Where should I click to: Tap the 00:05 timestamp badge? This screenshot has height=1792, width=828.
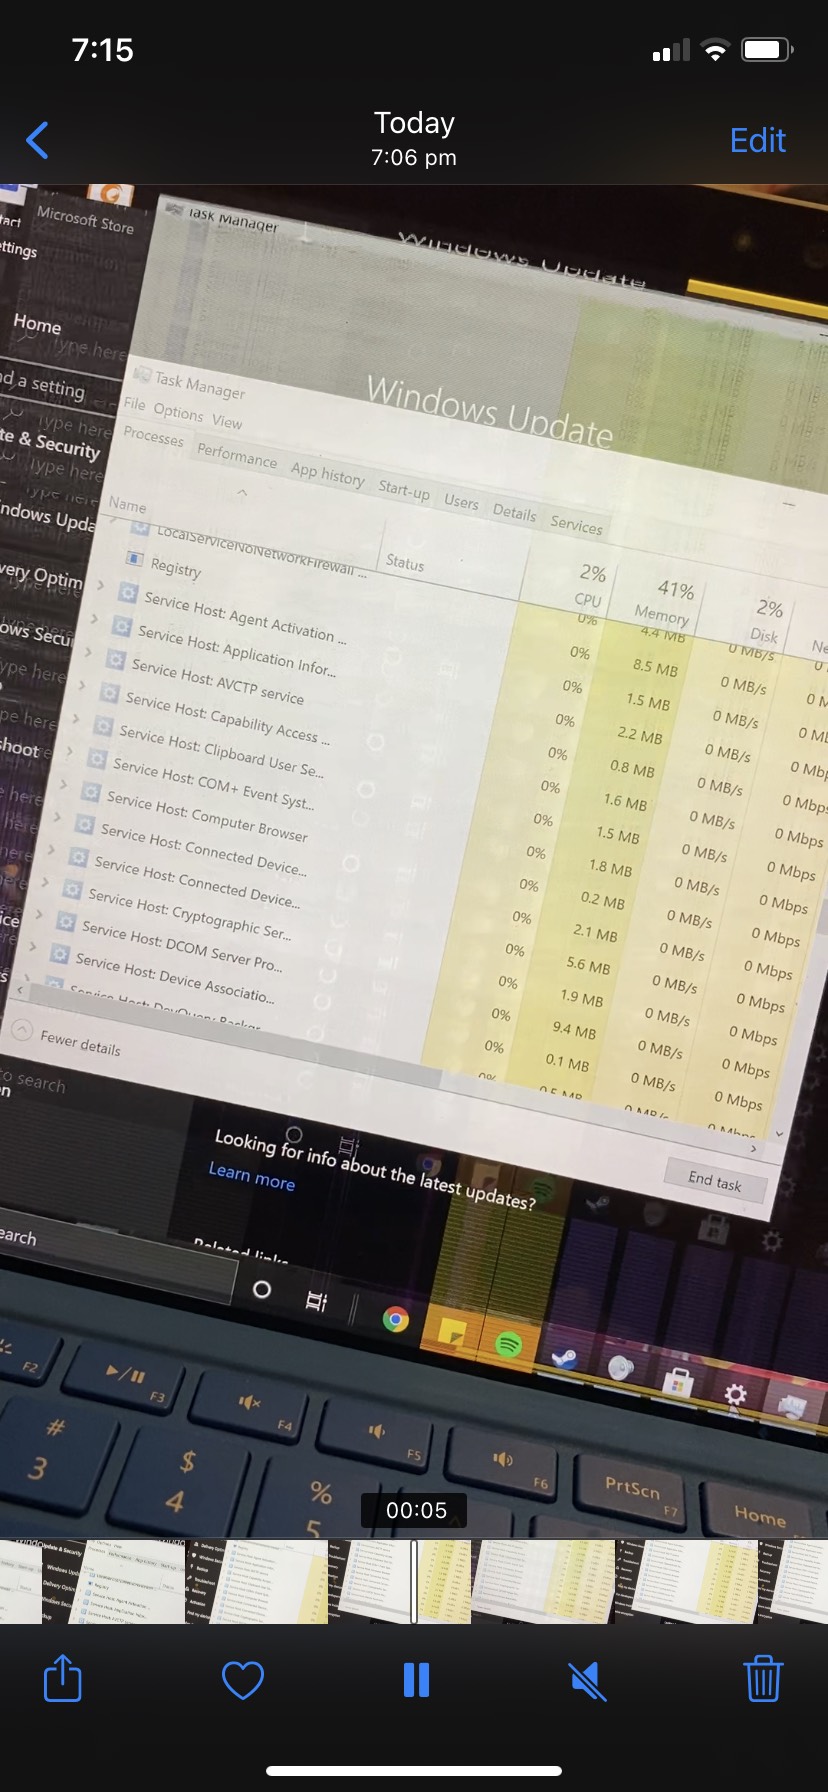416,1510
